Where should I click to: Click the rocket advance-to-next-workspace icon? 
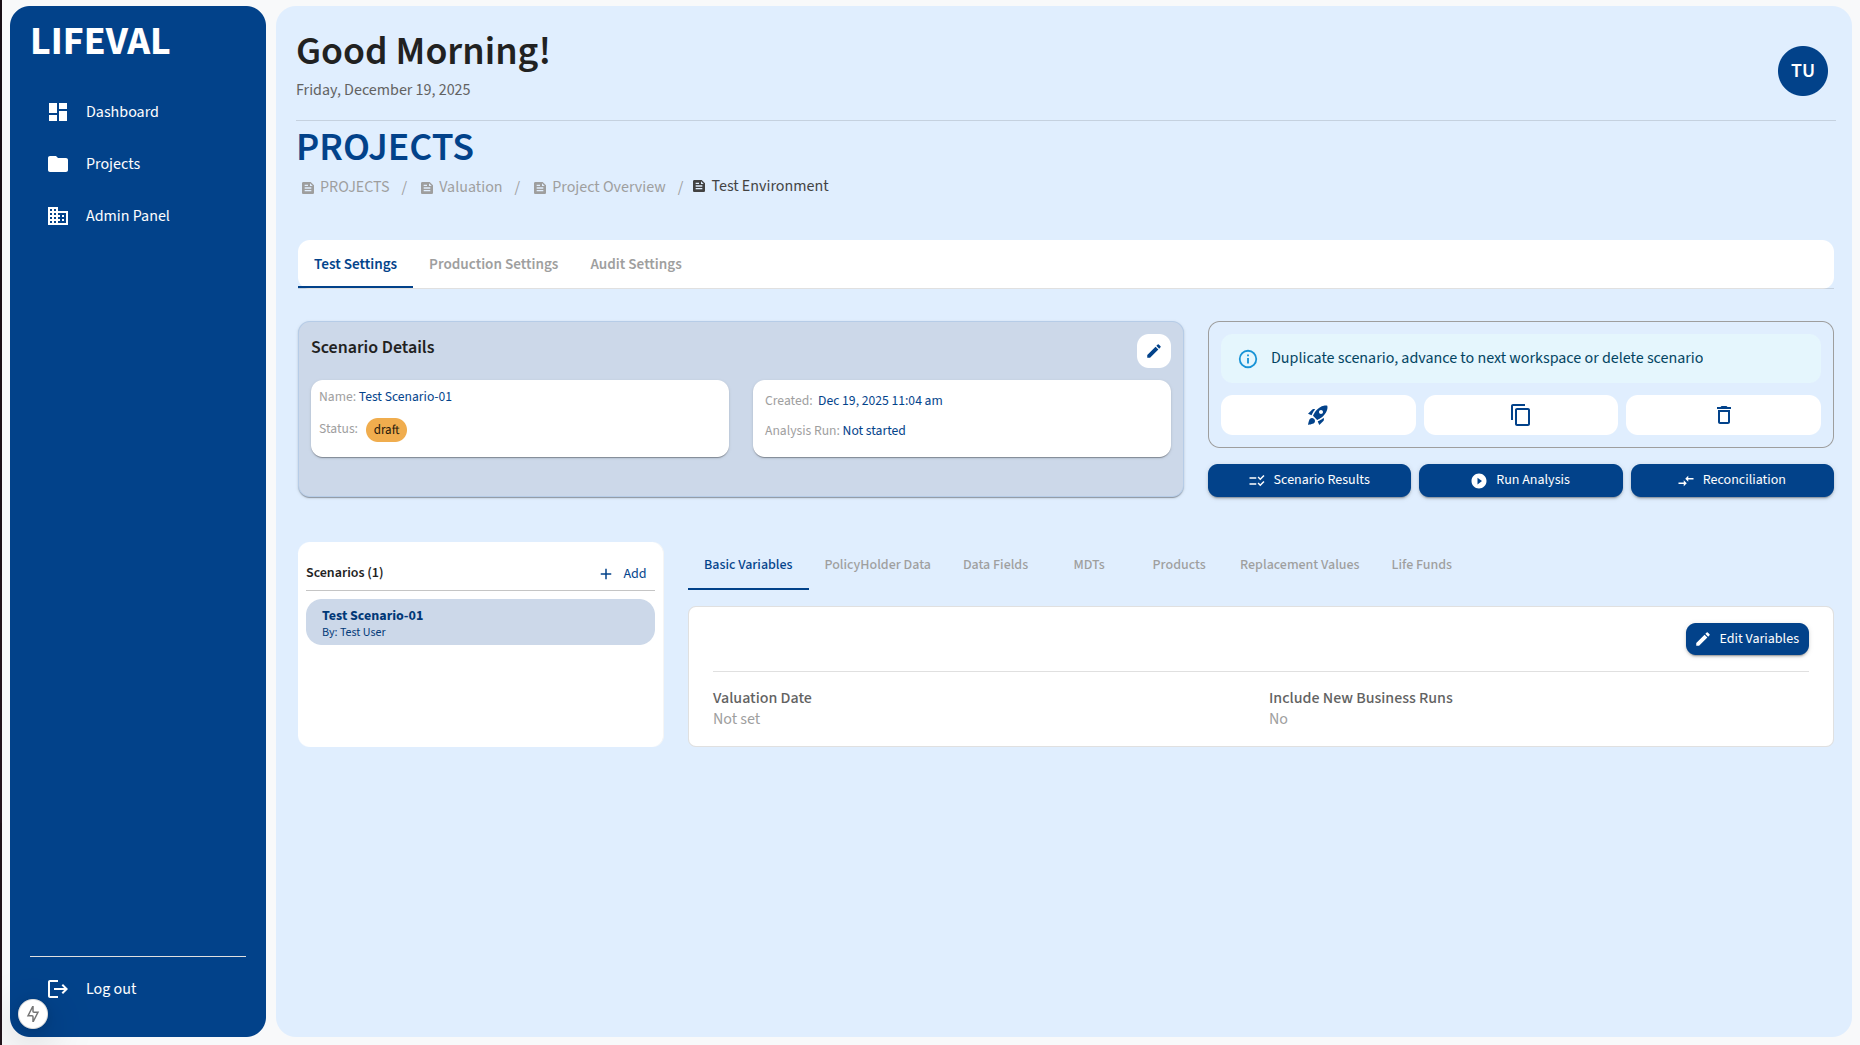pos(1317,415)
